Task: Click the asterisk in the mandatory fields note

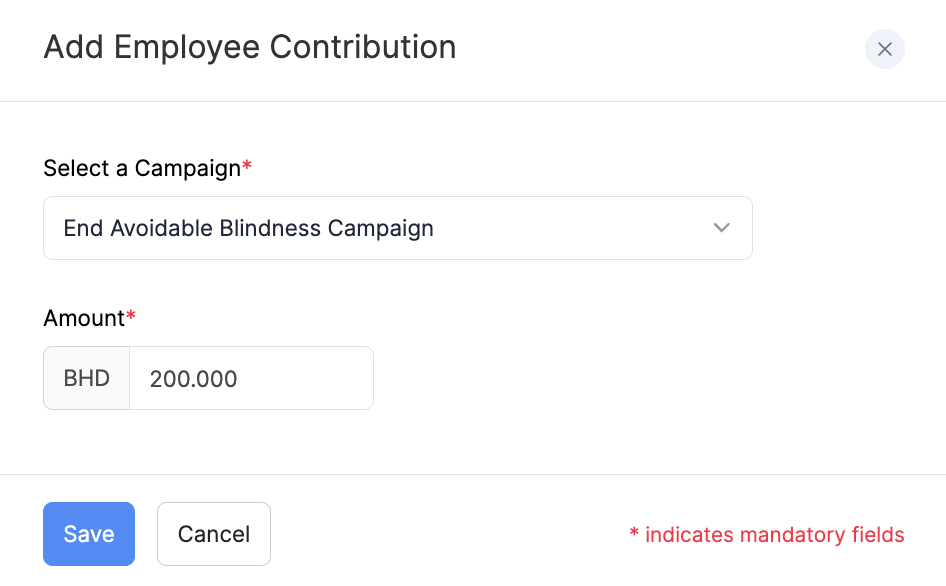Action: pos(634,533)
